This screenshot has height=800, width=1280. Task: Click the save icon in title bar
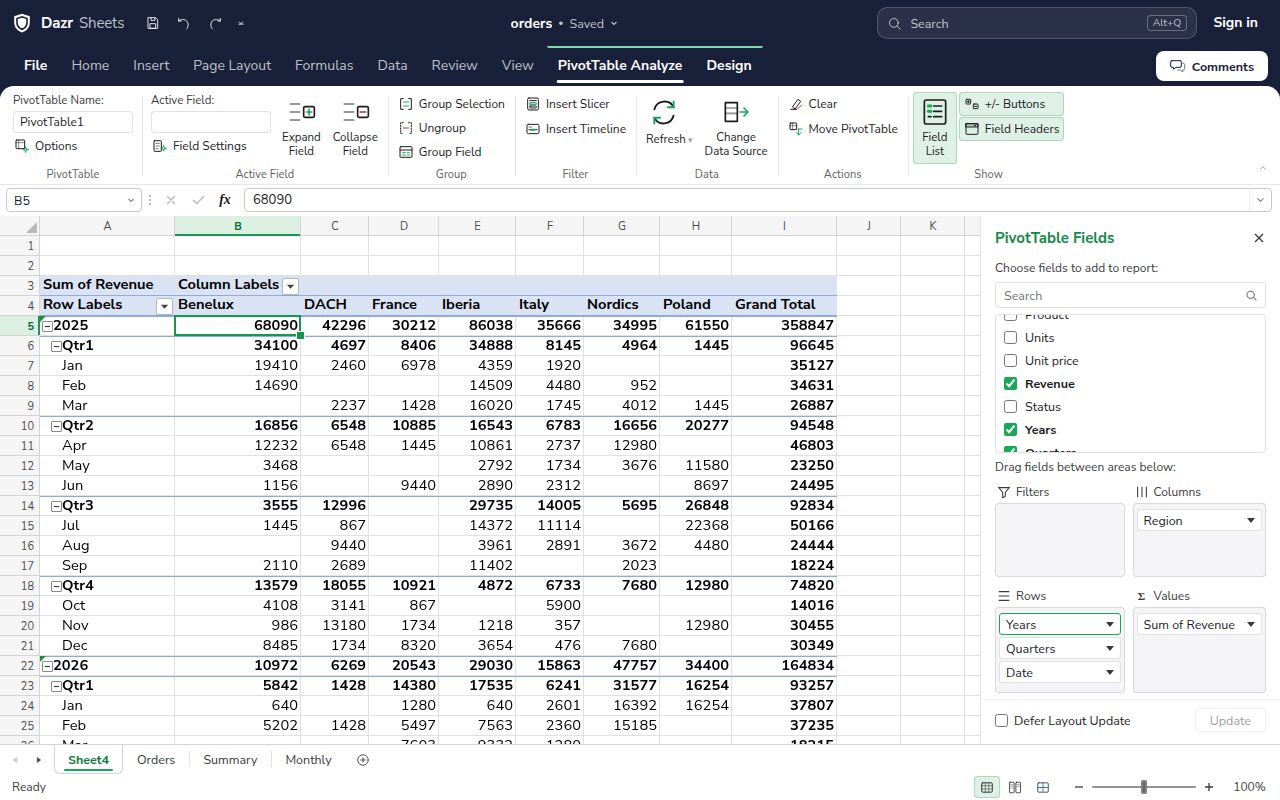[x=152, y=23]
